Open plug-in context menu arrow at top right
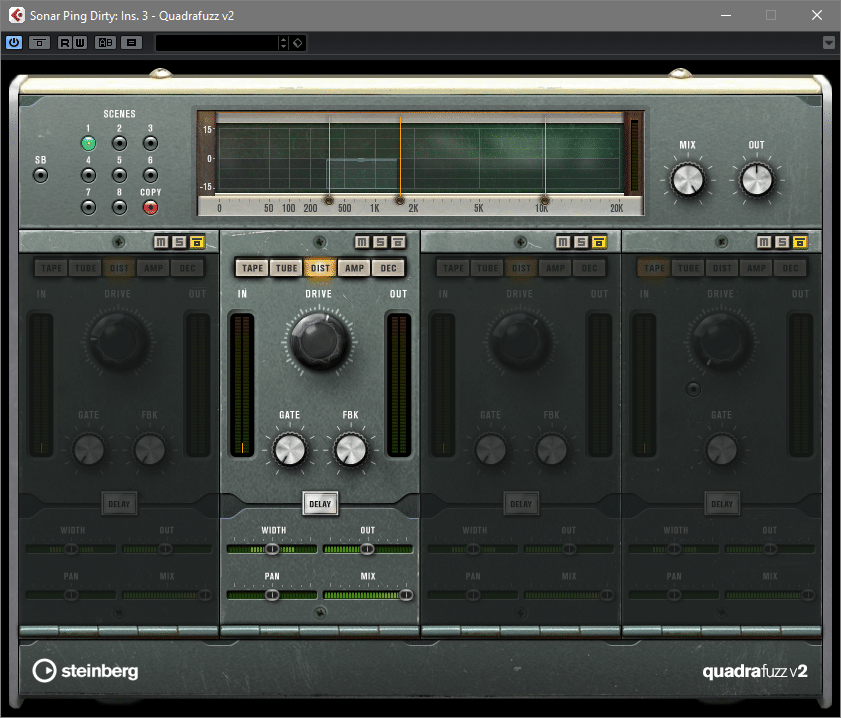The width and height of the screenshot is (841, 718). pyautogui.click(x=829, y=42)
